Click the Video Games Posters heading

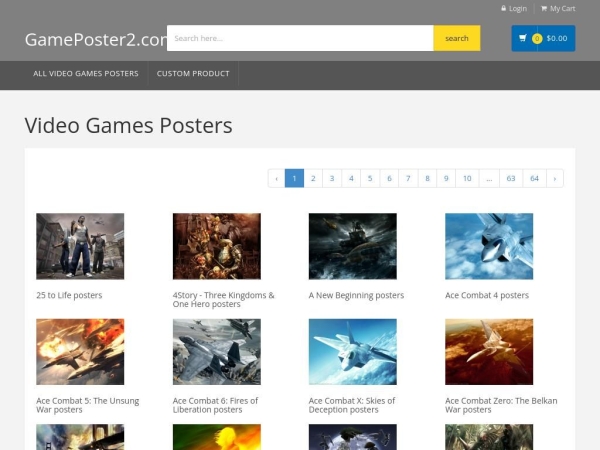[x=129, y=125]
